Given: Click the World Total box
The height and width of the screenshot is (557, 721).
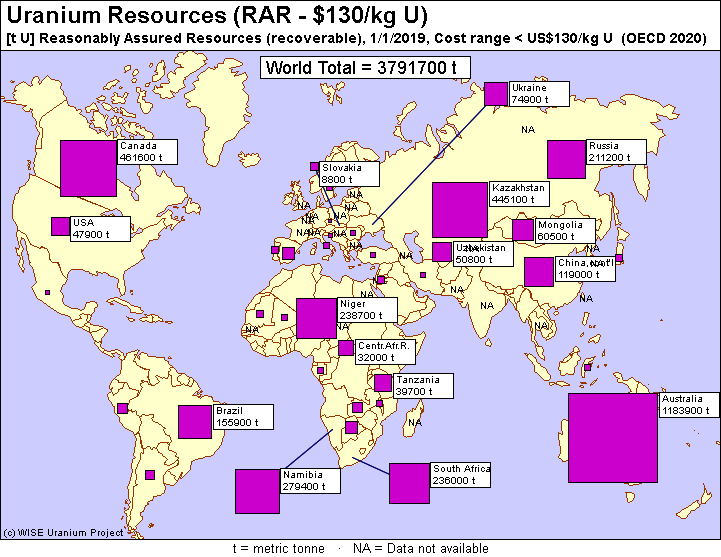Looking at the screenshot, I should [x=365, y=68].
